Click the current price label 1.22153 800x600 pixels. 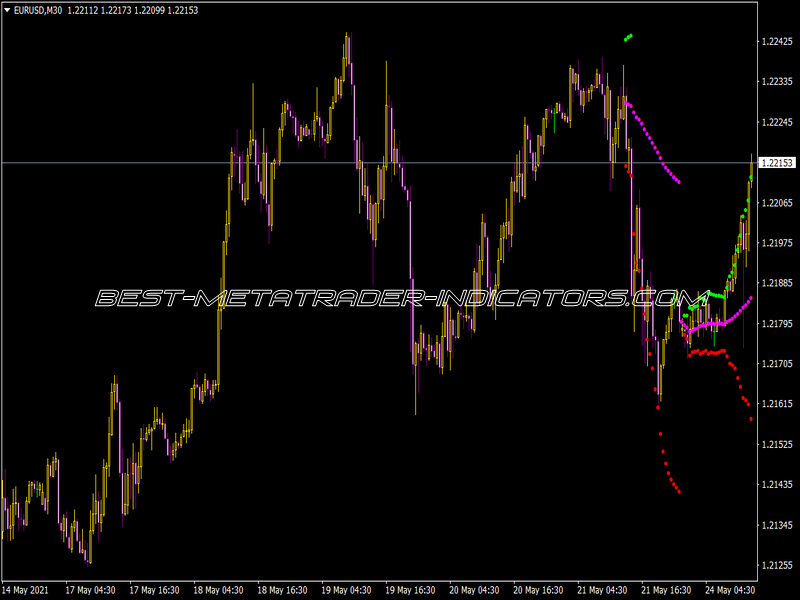point(777,163)
